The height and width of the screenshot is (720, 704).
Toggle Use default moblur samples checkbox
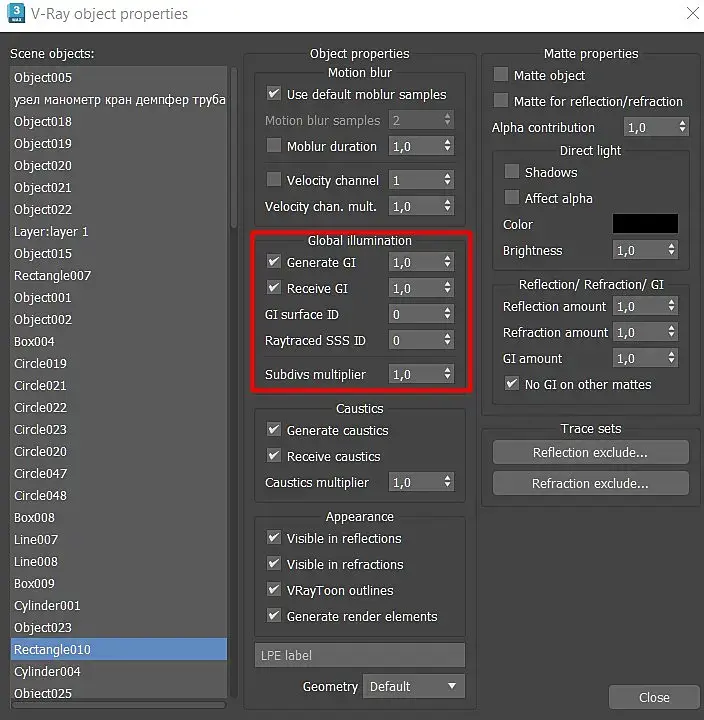click(x=274, y=94)
